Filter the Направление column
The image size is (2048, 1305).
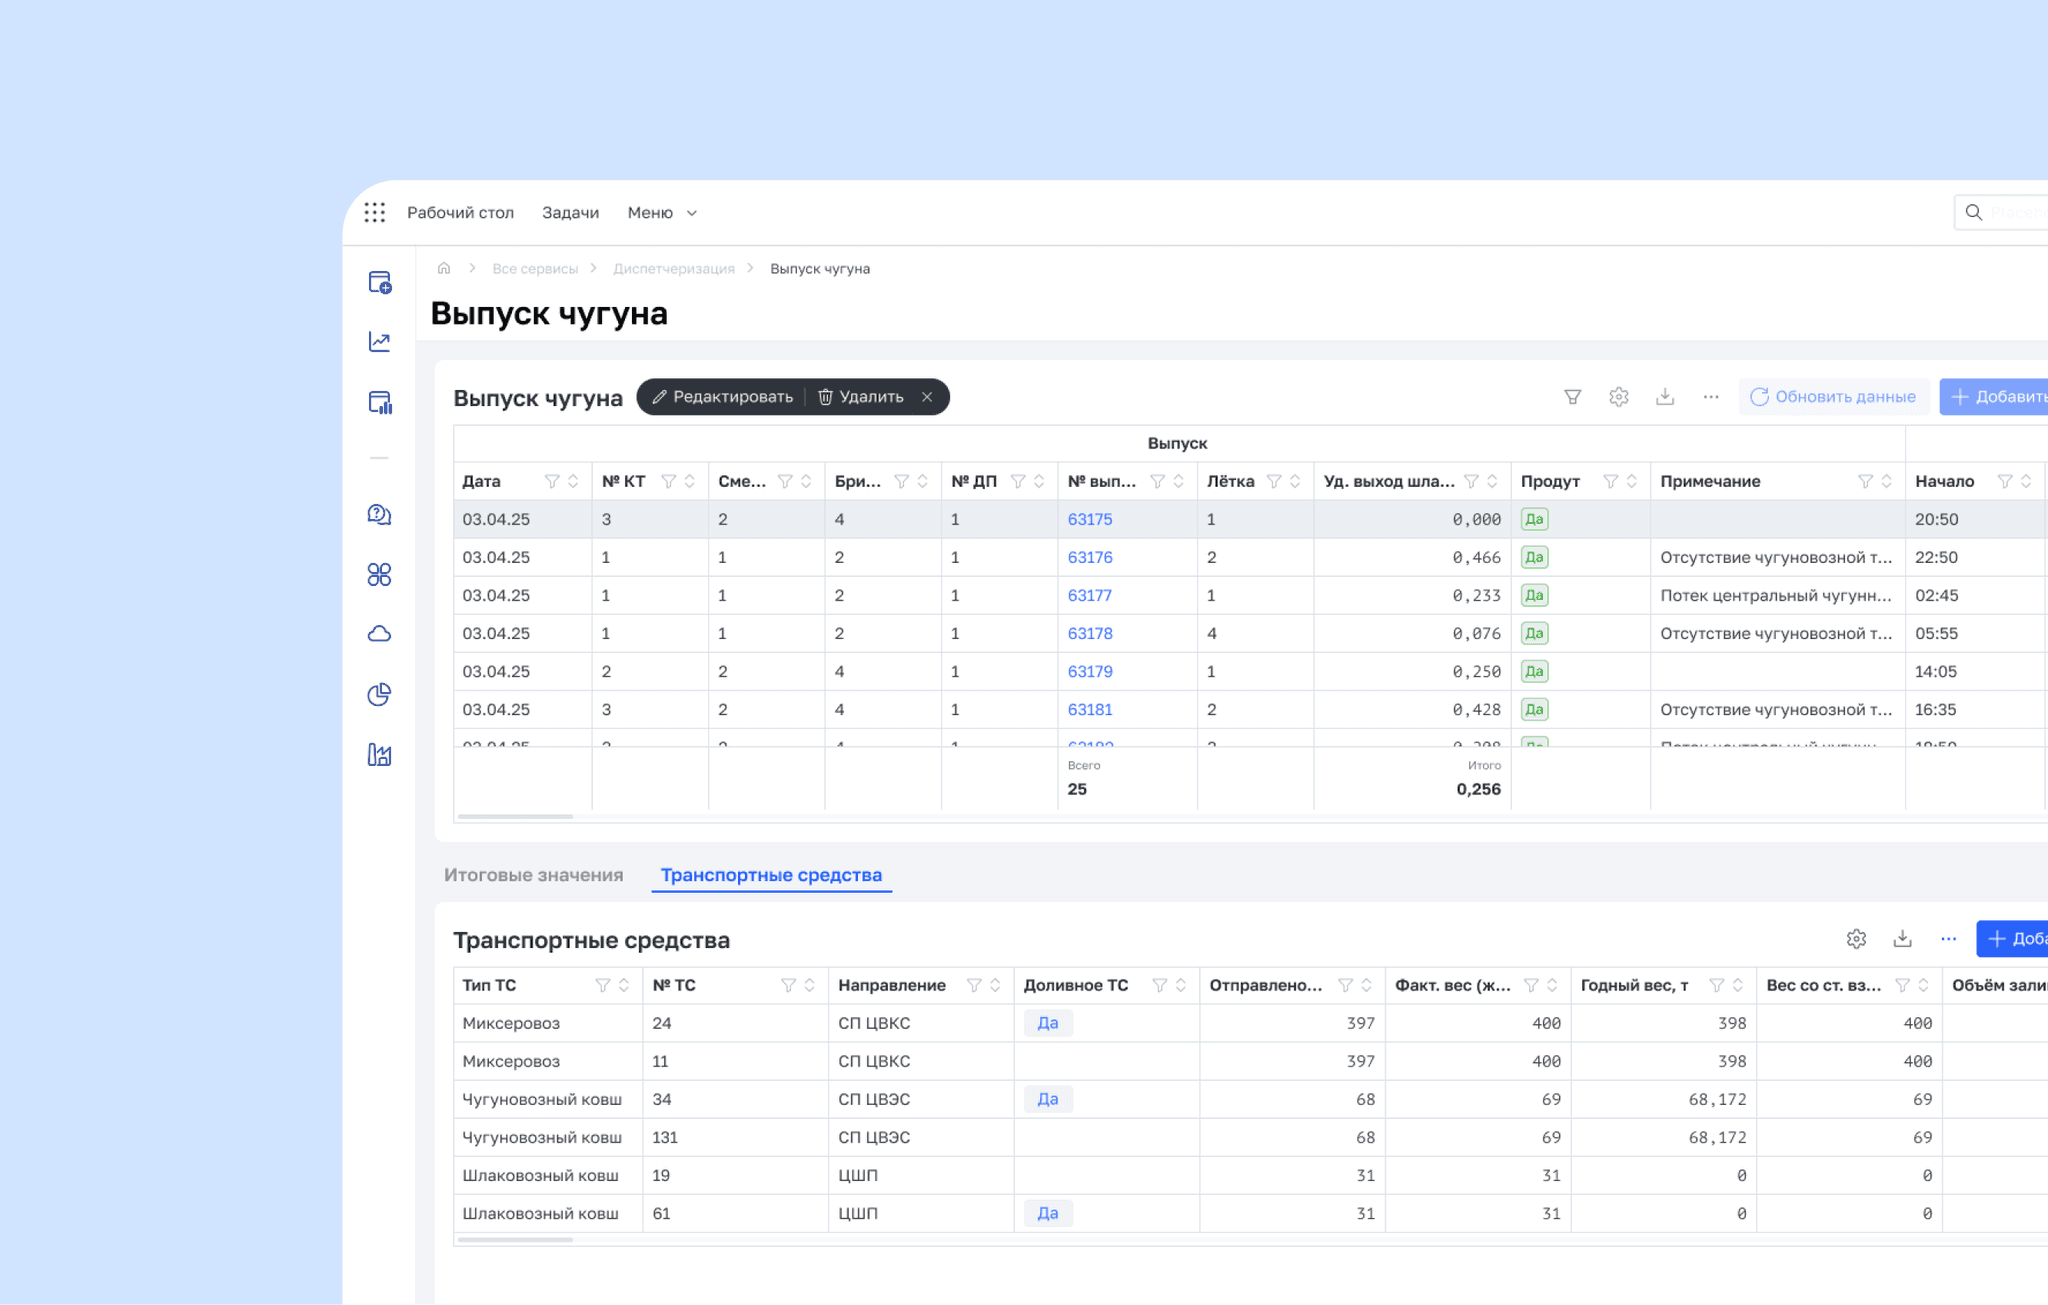(973, 985)
